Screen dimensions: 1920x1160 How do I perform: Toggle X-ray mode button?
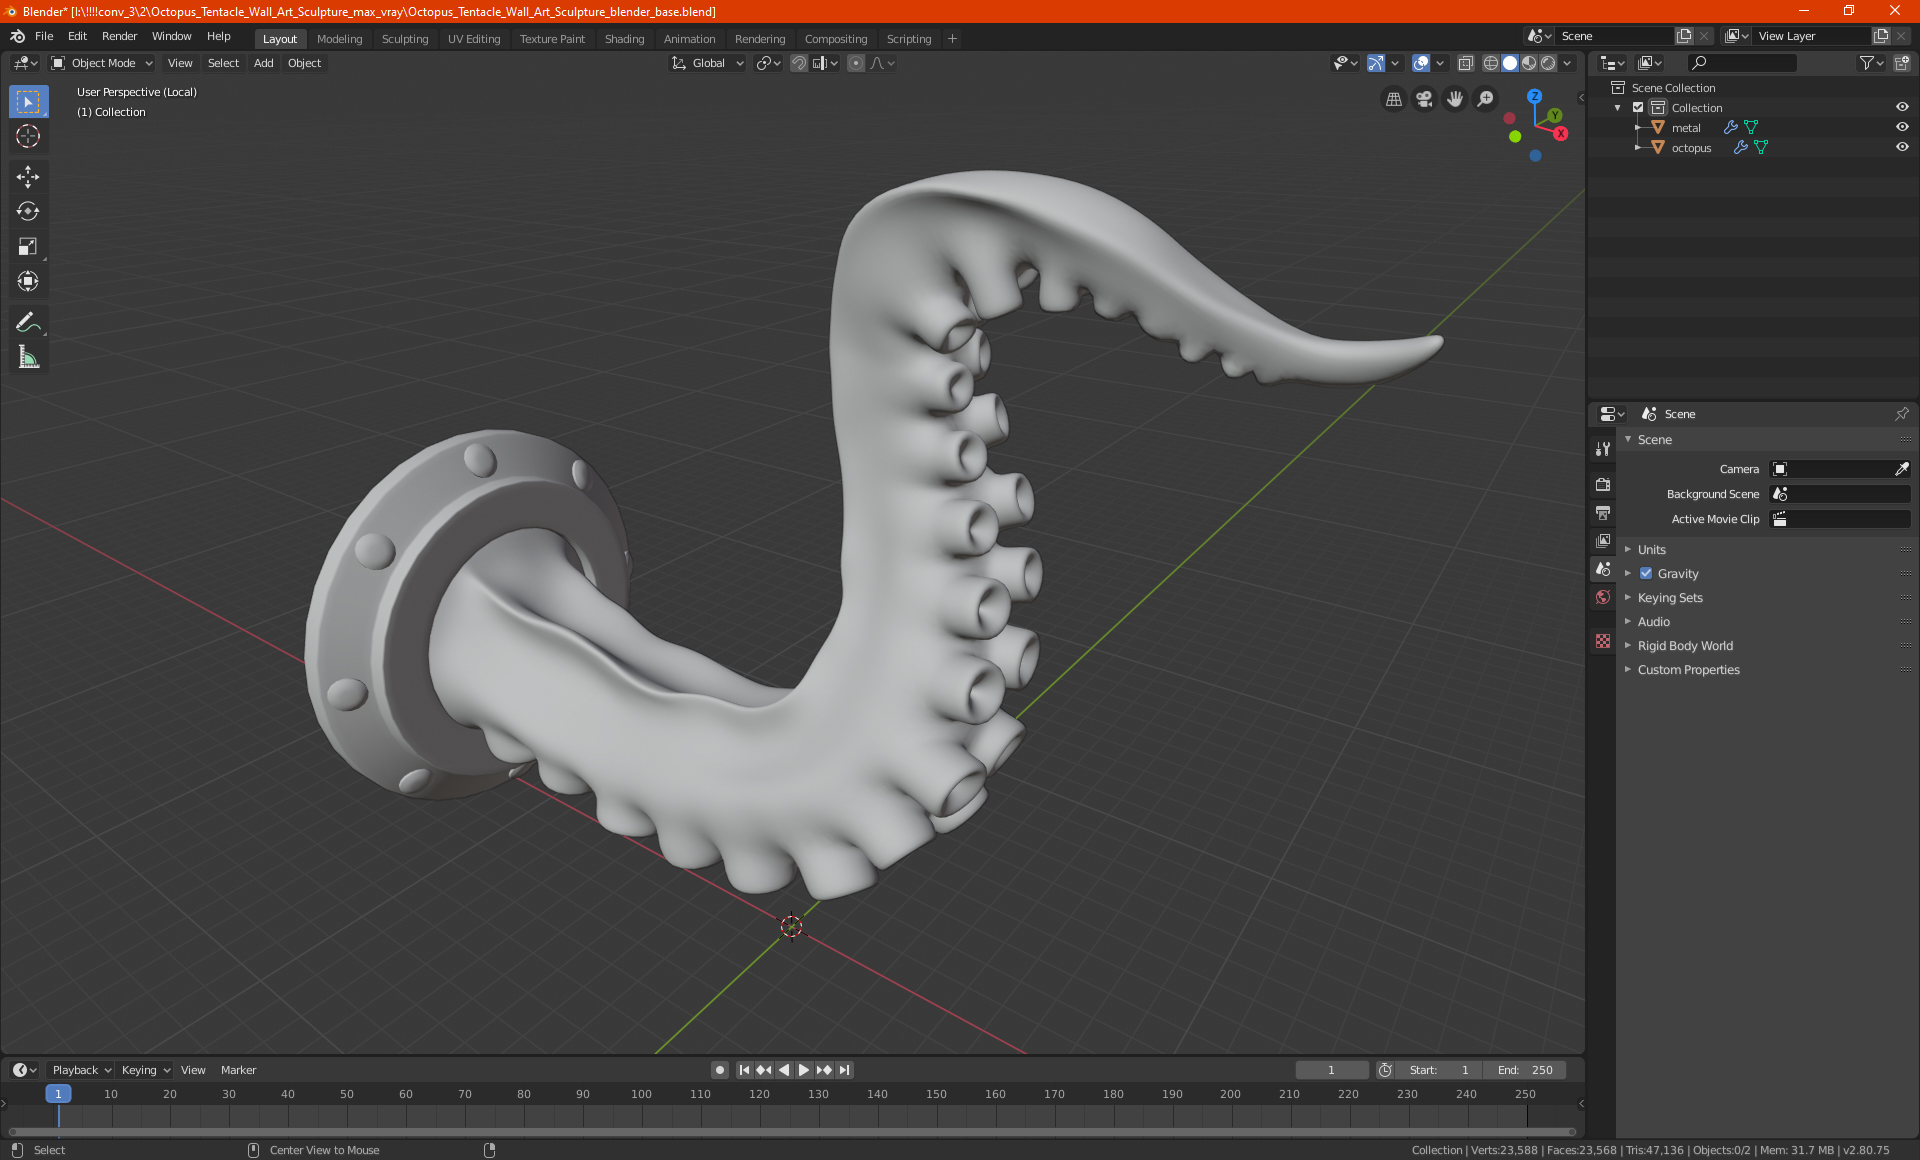coord(1466,63)
